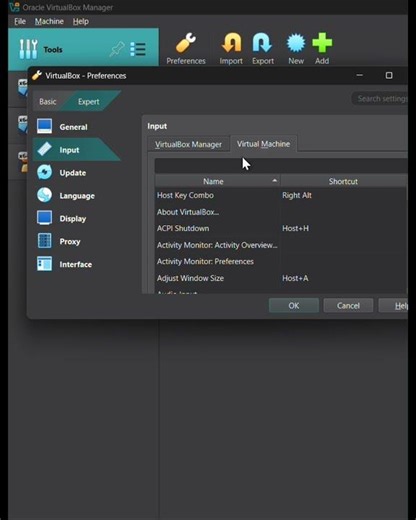
Task: Open the File menu
Action: [20, 21]
